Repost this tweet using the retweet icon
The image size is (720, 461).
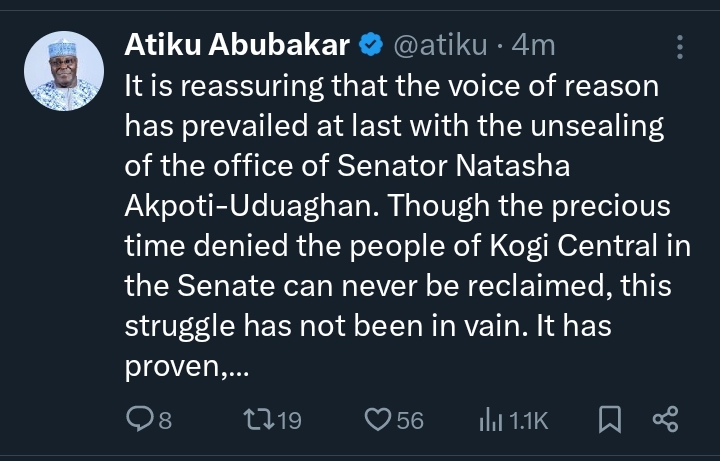point(257,420)
